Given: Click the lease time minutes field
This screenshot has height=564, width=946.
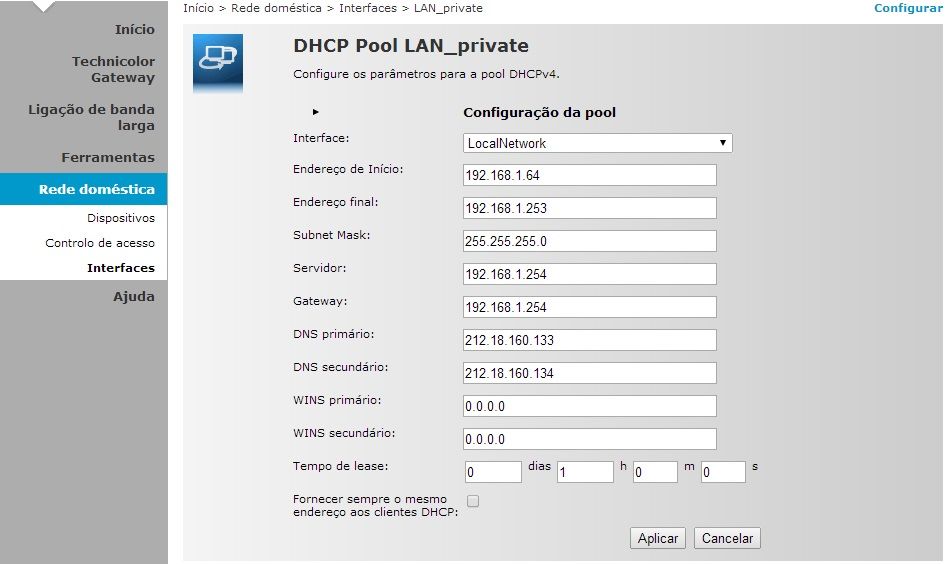Looking at the screenshot, I should coord(655,472).
